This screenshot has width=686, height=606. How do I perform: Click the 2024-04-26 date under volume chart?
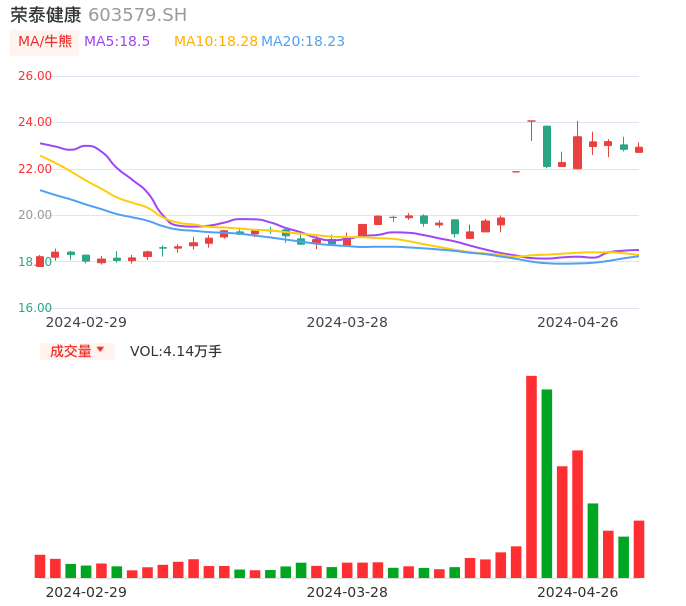578,592
